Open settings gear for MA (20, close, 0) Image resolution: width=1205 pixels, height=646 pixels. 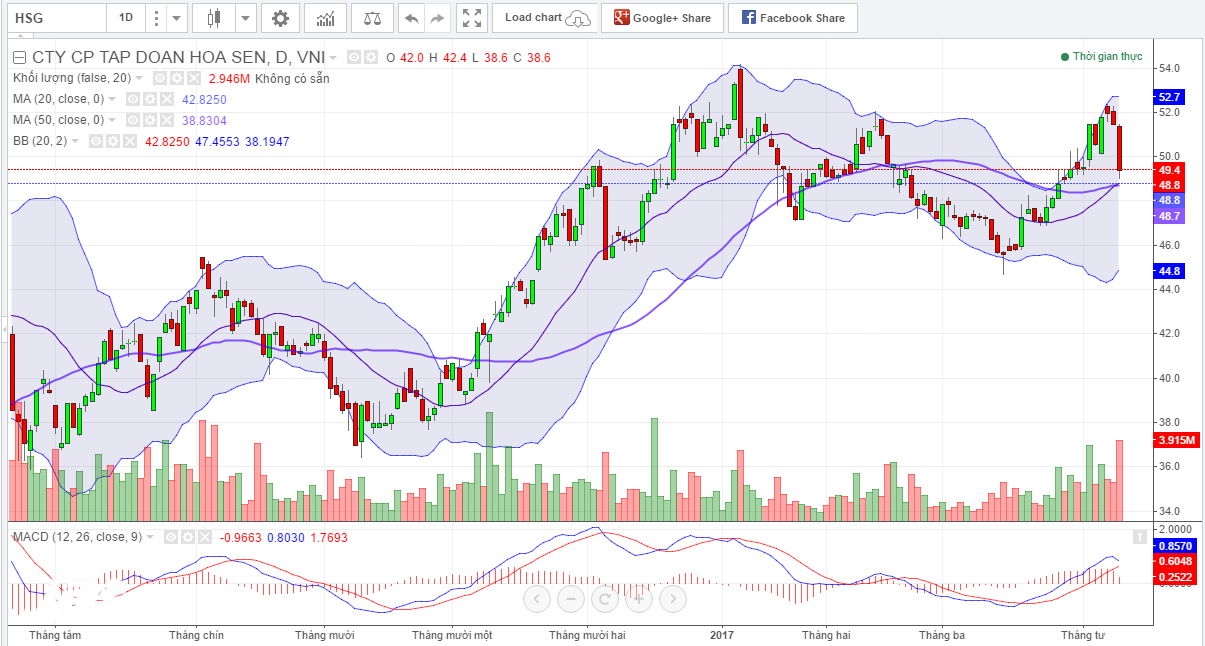coord(149,99)
